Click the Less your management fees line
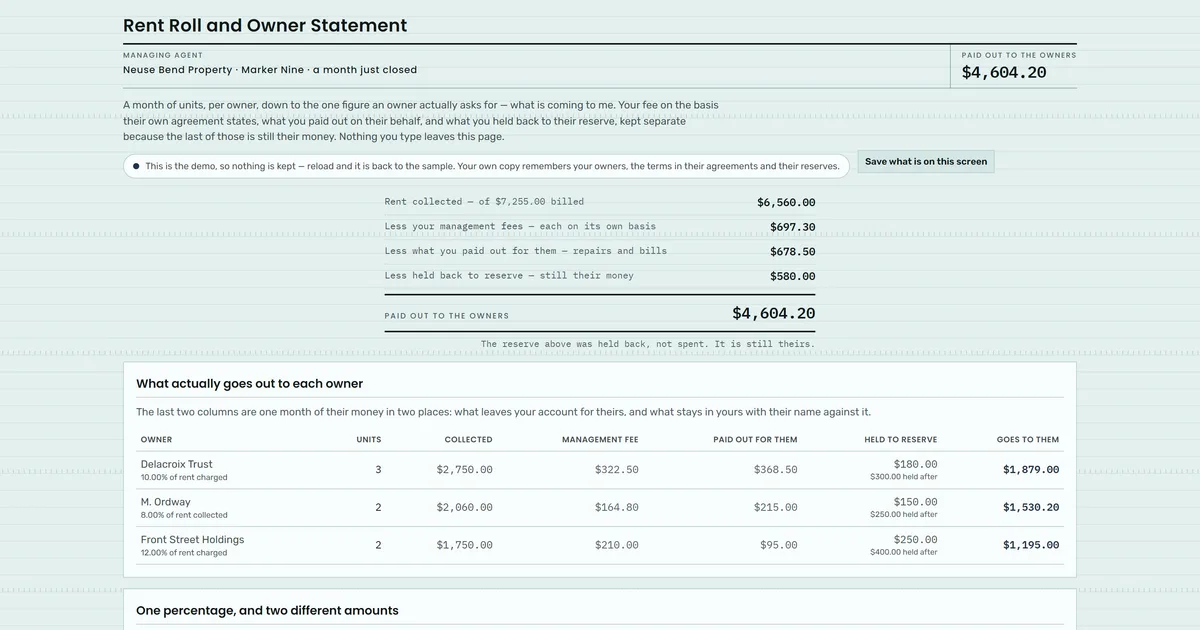Screen dimensions: 1200x630 tap(520, 227)
